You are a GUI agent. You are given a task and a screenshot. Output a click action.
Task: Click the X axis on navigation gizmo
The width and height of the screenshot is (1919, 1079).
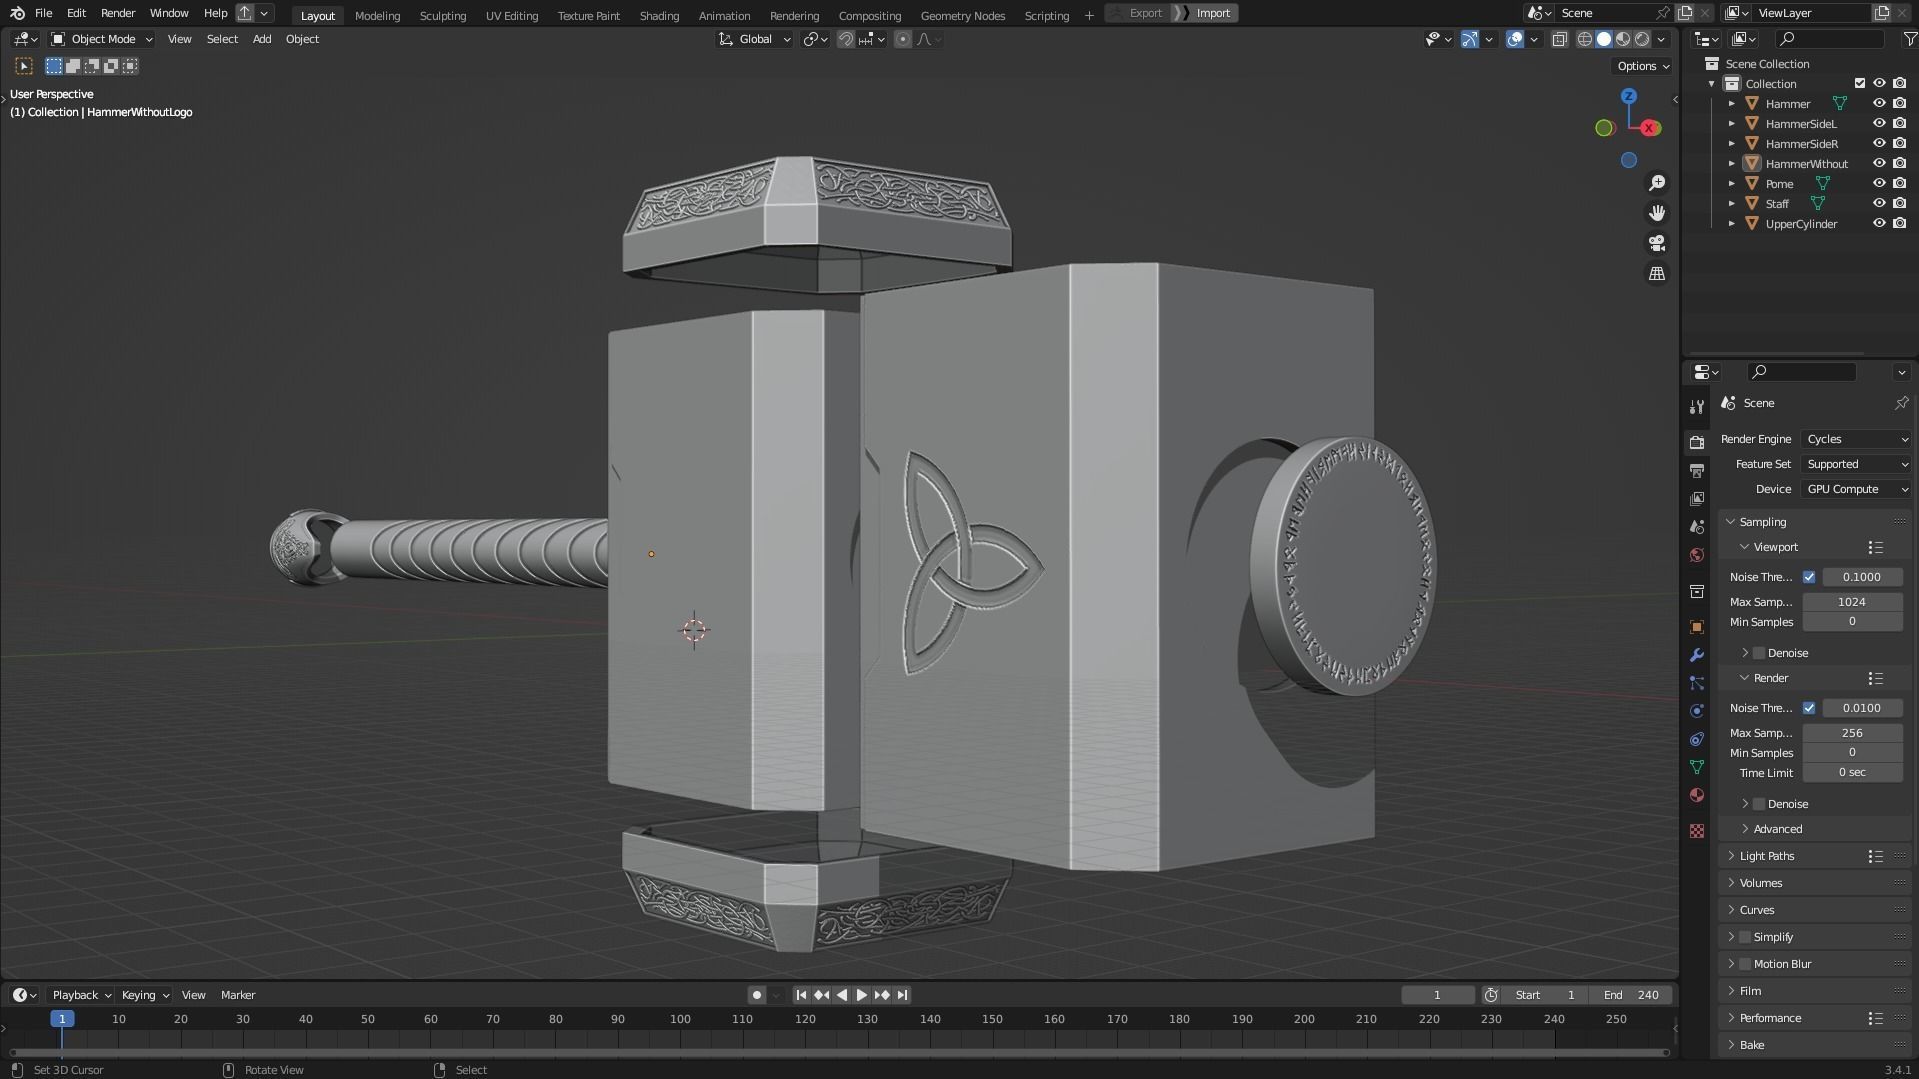(1649, 128)
